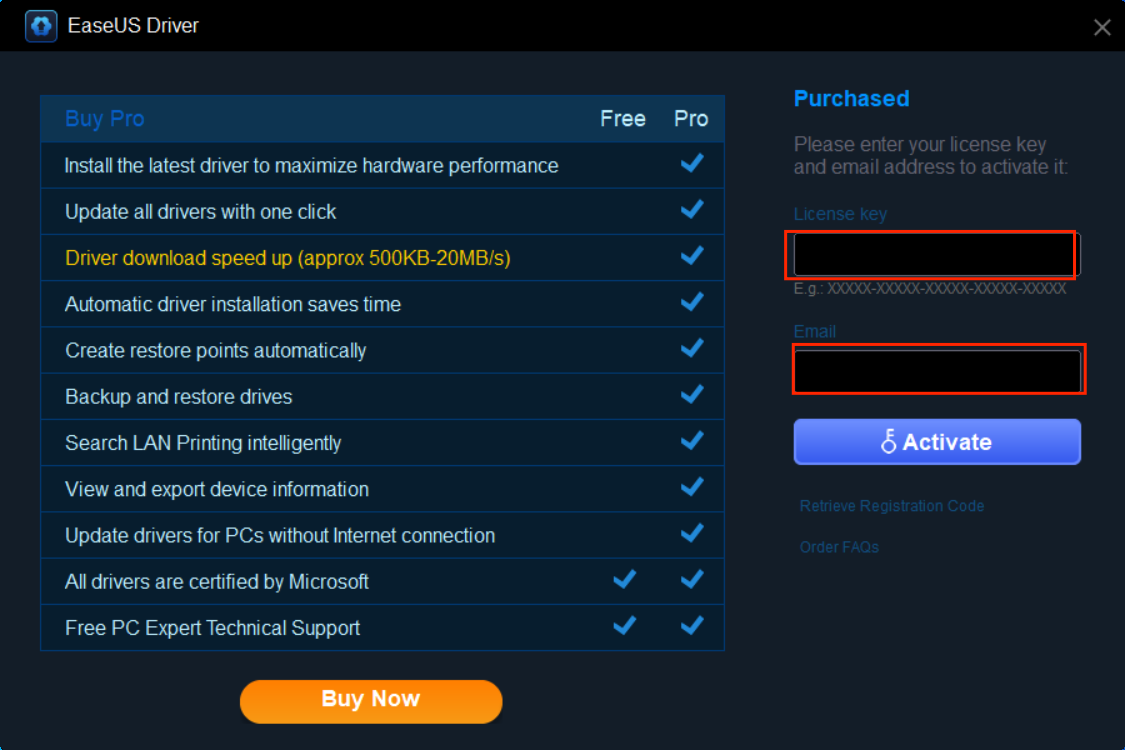Viewport: 1125px width, 750px height.
Task: Click Pro checkmark for Create restore points
Action: coord(691,349)
